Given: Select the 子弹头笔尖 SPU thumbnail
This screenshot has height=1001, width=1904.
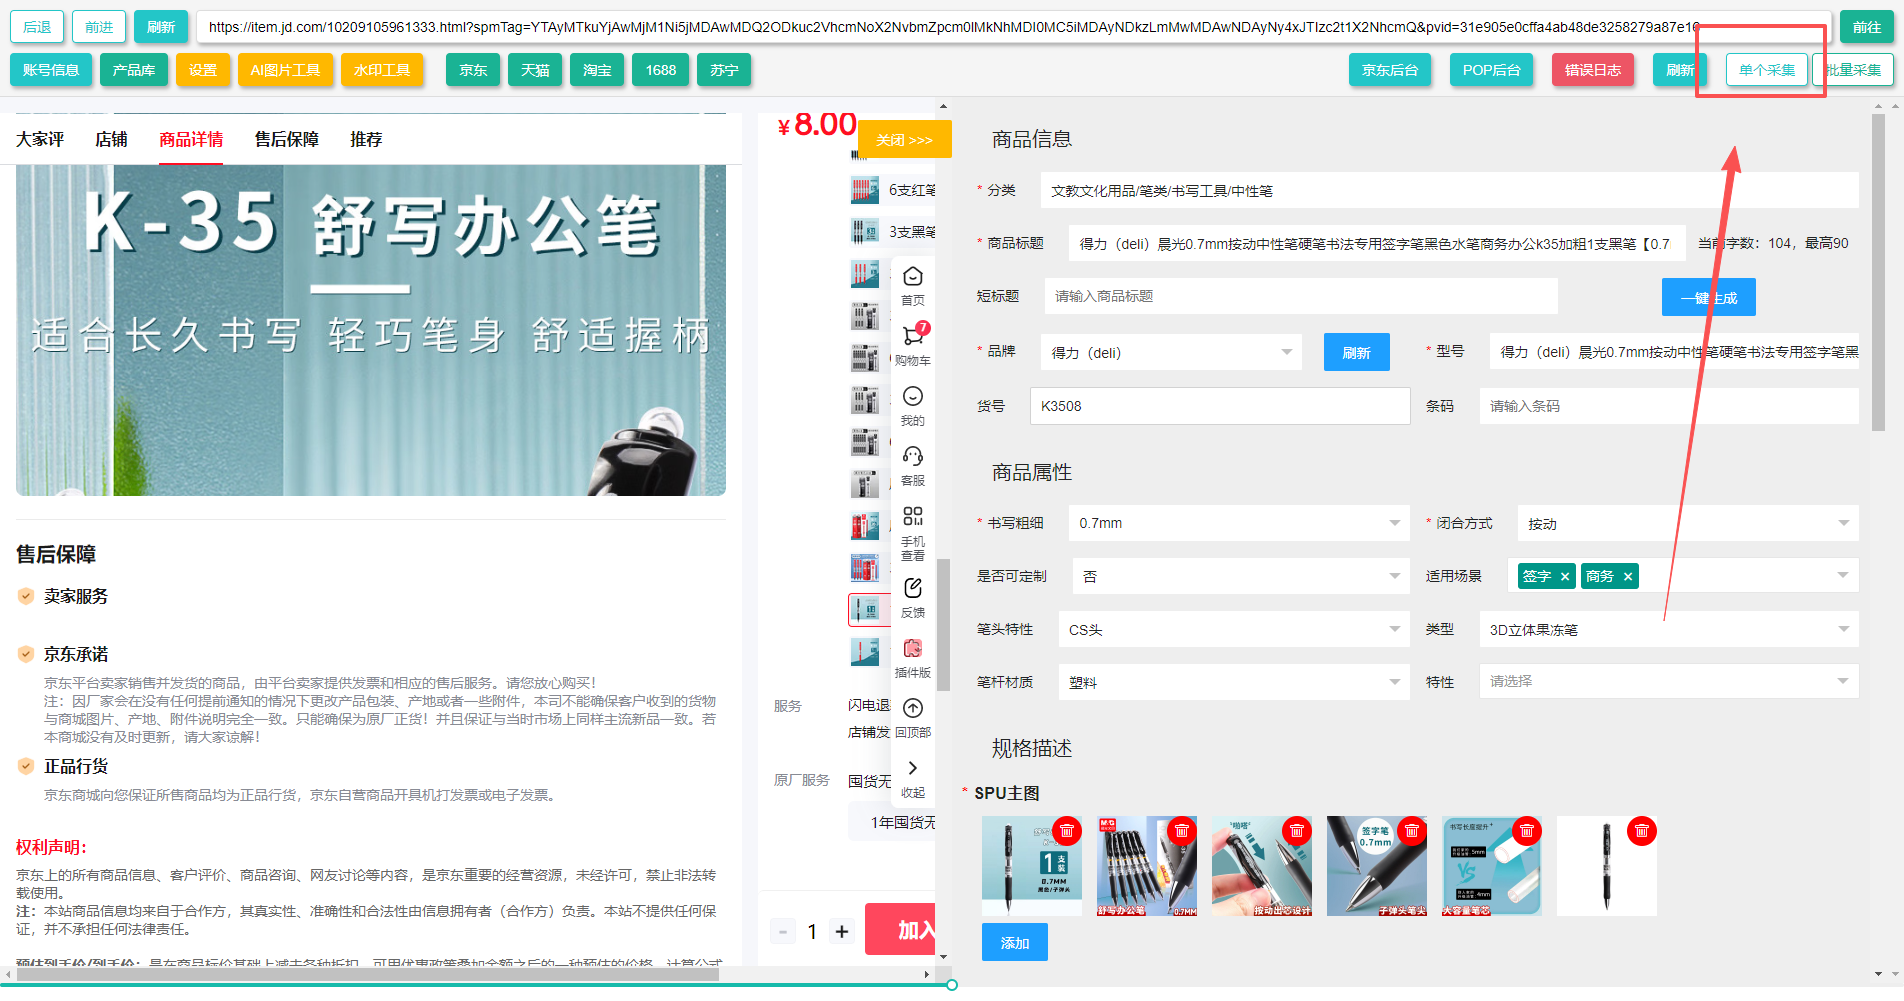Looking at the screenshot, I should (1376, 866).
